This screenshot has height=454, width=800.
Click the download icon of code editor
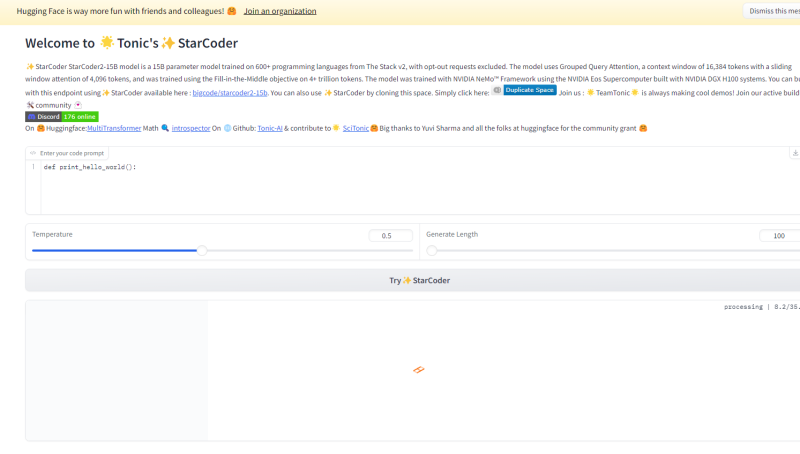point(795,153)
